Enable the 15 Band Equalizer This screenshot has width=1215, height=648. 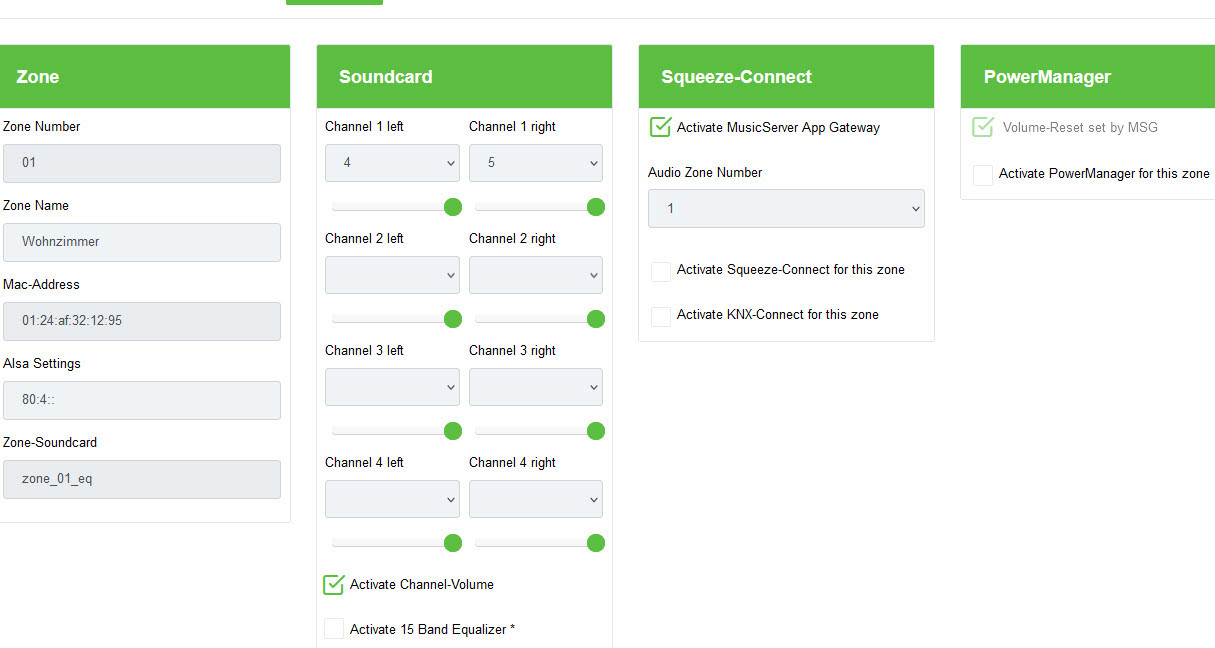tap(334, 629)
